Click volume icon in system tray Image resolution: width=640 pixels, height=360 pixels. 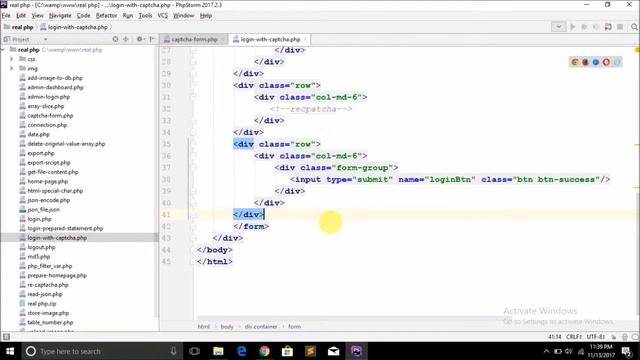pyautogui.click(x=569, y=351)
